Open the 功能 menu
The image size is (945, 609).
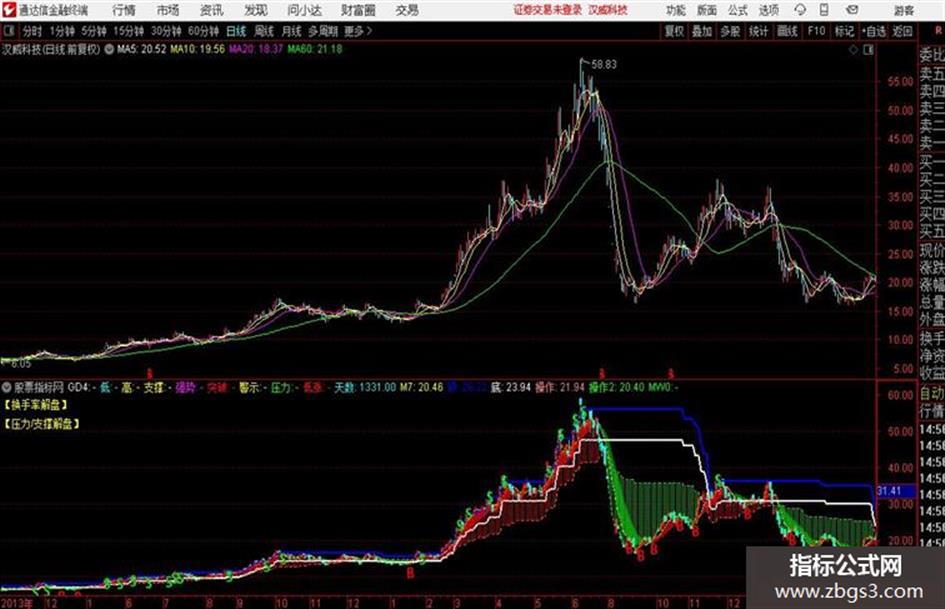(676, 10)
